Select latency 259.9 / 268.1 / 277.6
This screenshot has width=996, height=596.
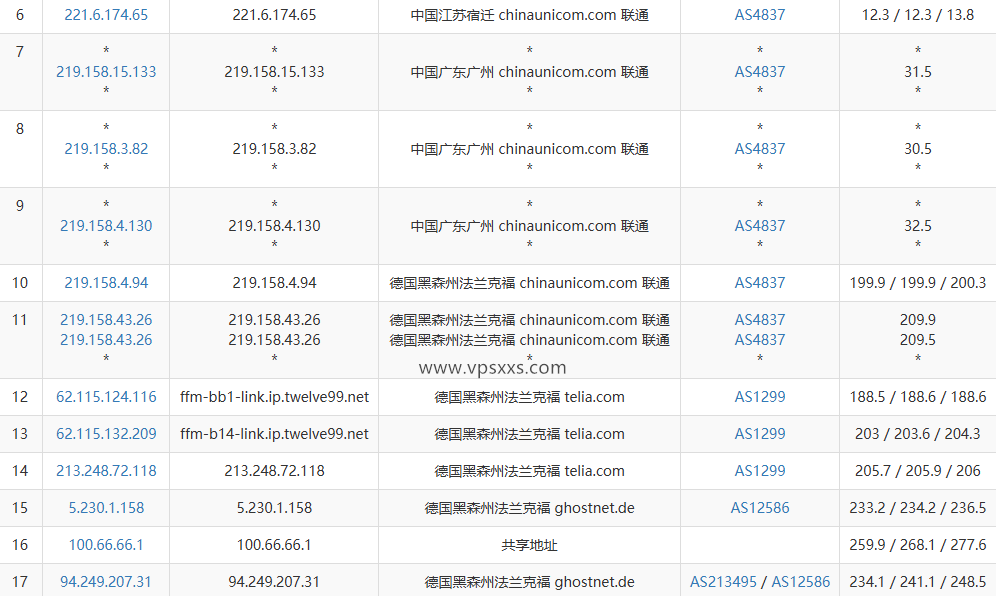(x=918, y=545)
